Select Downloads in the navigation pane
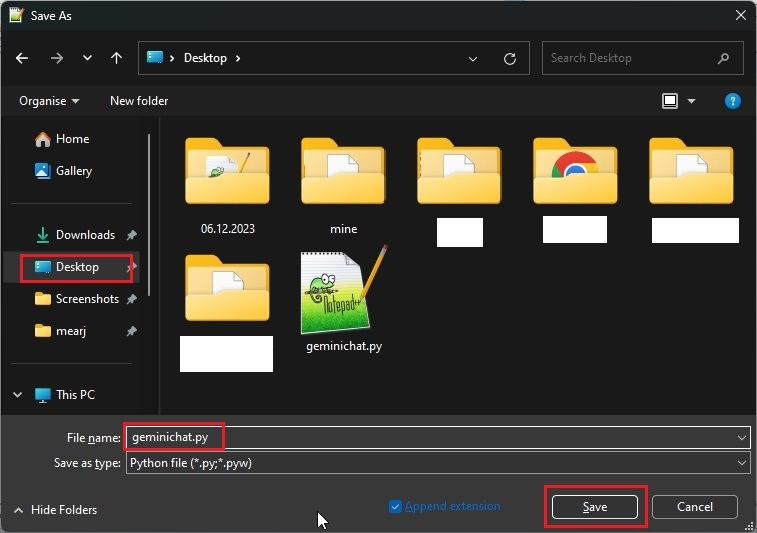The width and height of the screenshot is (757, 533). (85, 235)
